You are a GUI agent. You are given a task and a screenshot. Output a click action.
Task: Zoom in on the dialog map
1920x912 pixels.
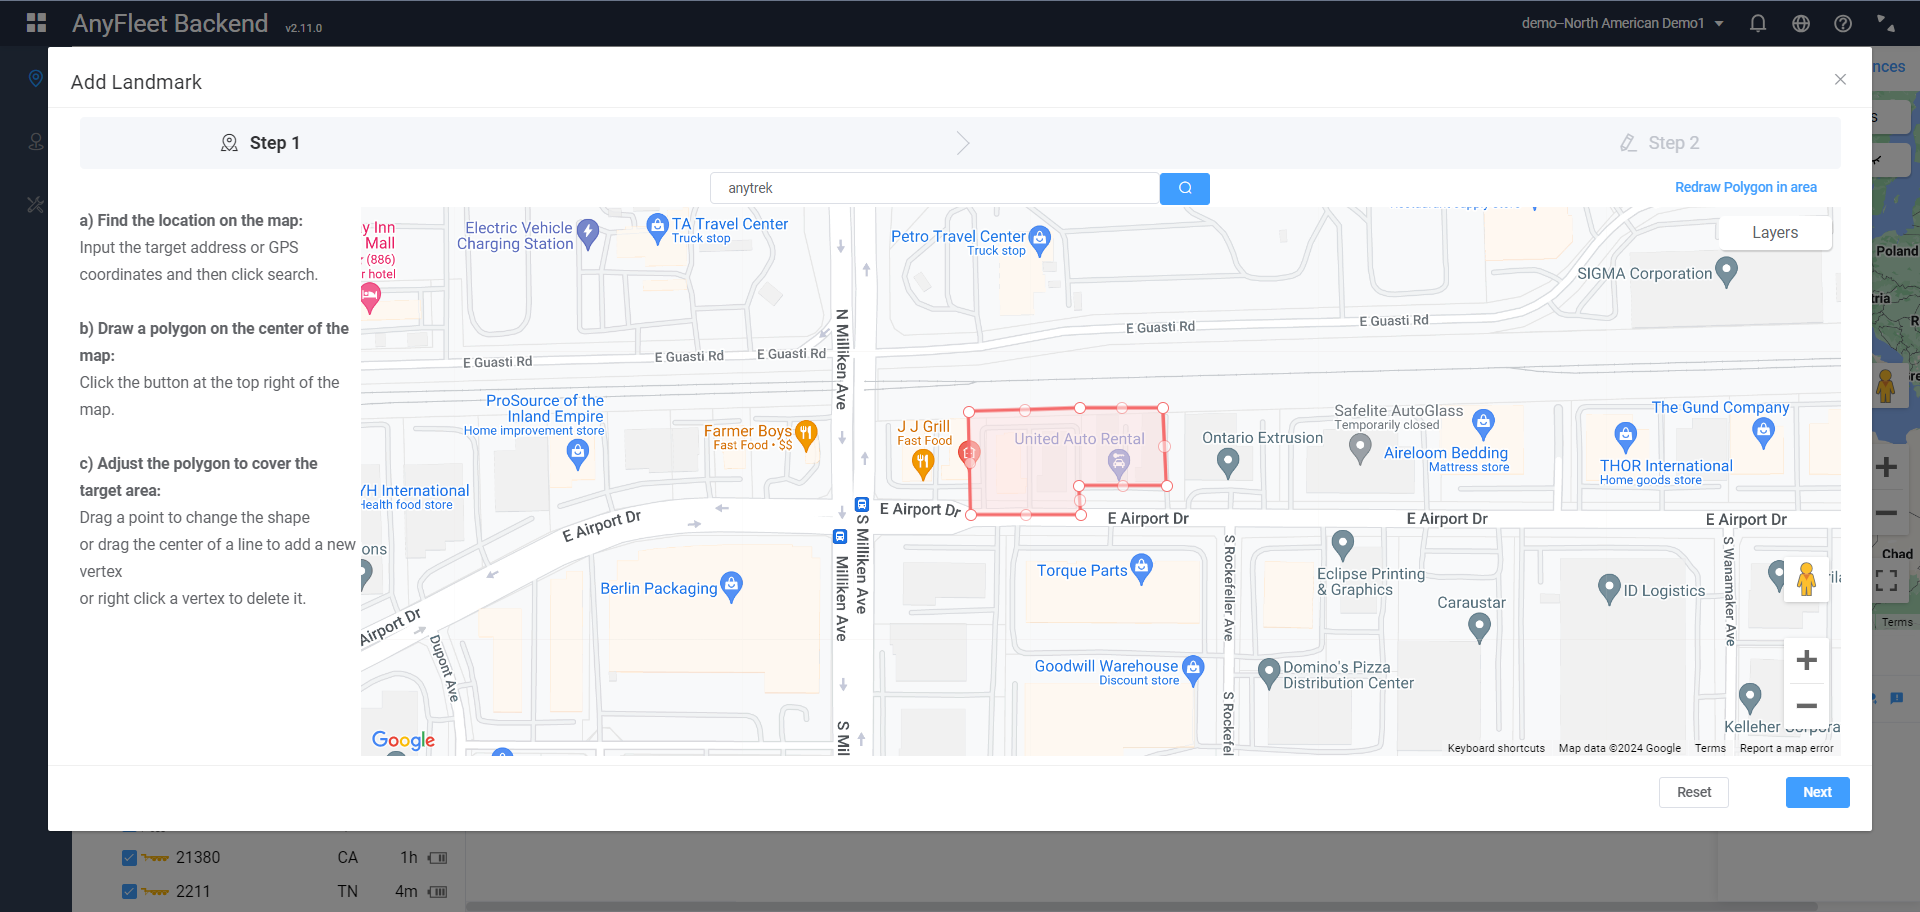pos(1806,660)
